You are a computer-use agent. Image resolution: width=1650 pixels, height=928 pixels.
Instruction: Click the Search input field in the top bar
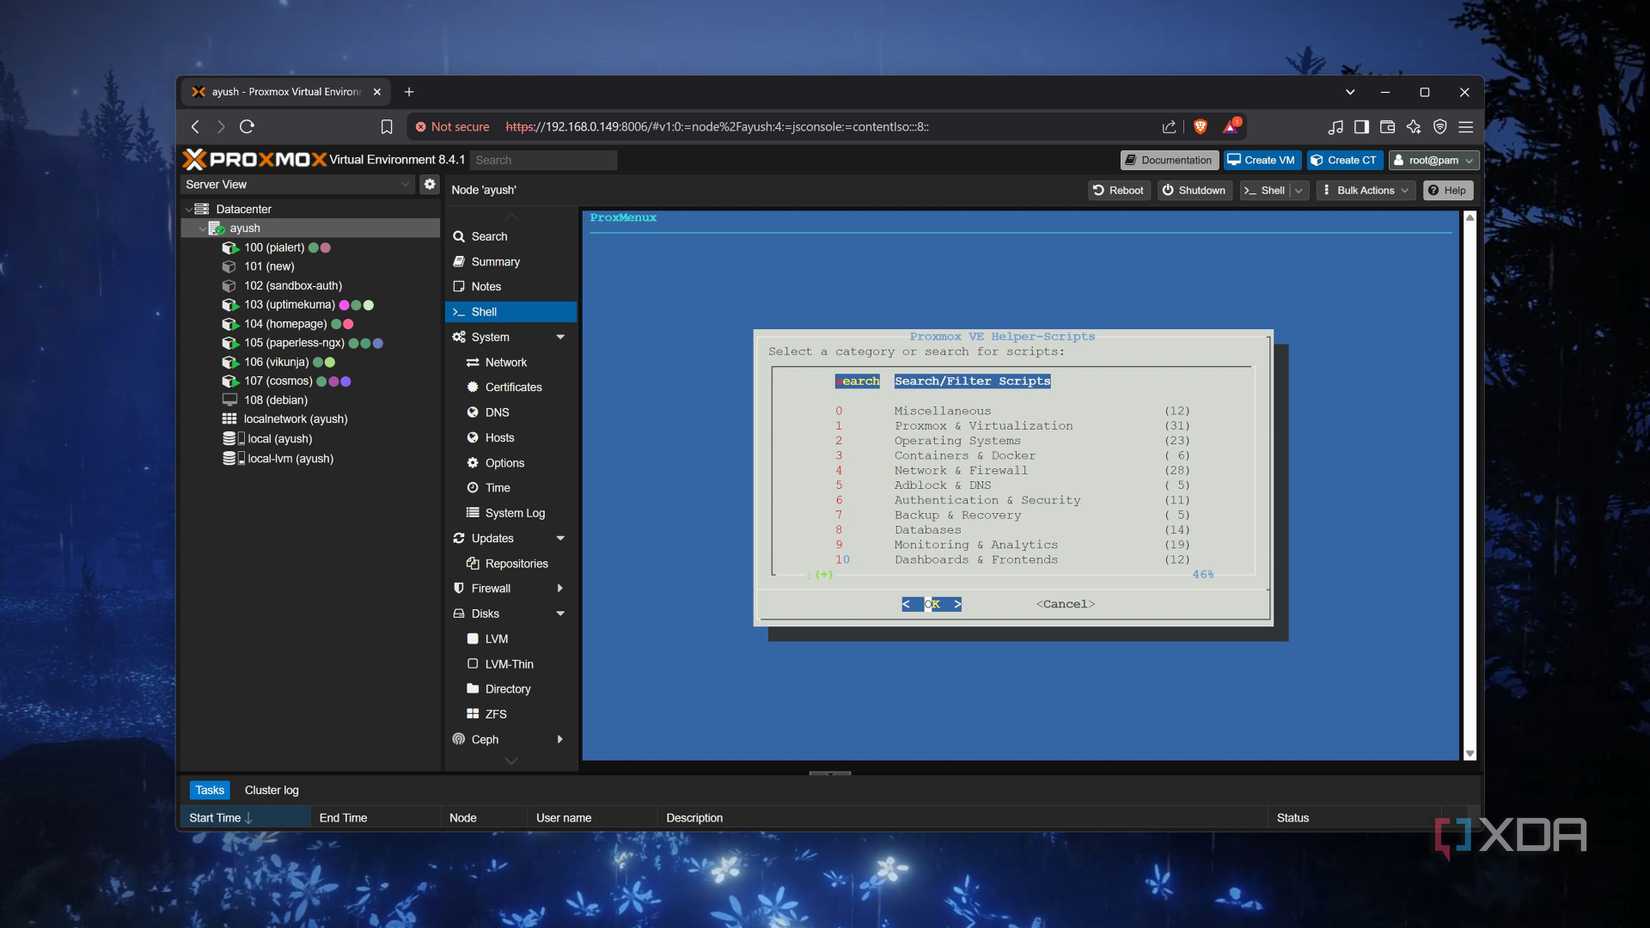coord(543,159)
